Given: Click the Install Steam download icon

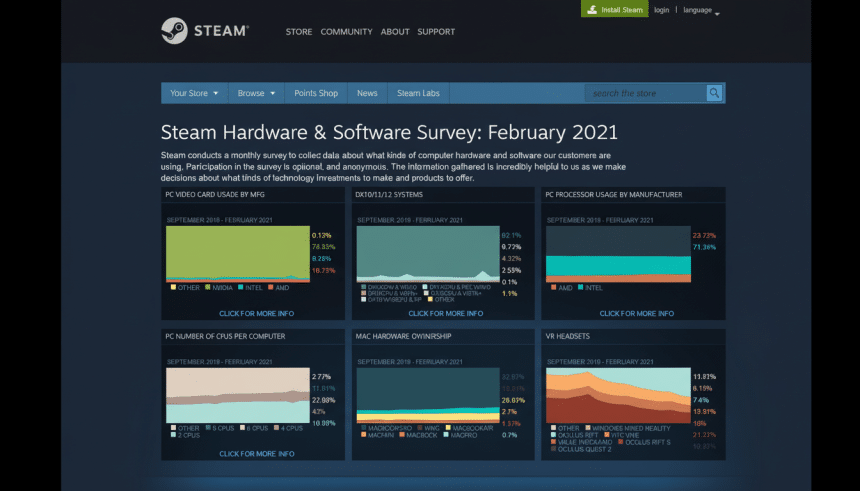Looking at the screenshot, I should coord(592,9).
